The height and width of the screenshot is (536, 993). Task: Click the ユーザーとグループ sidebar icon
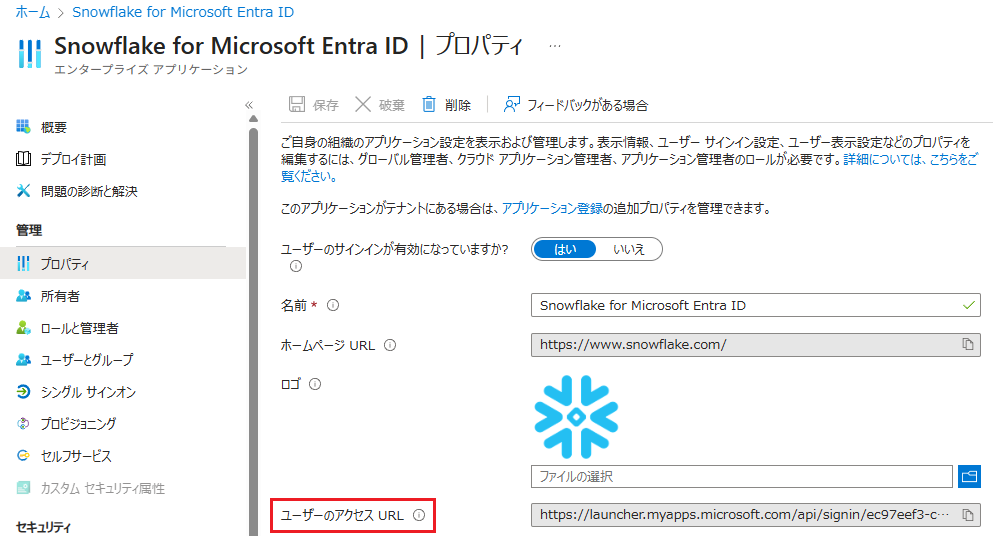pyautogui.click(x=23, y=360)
